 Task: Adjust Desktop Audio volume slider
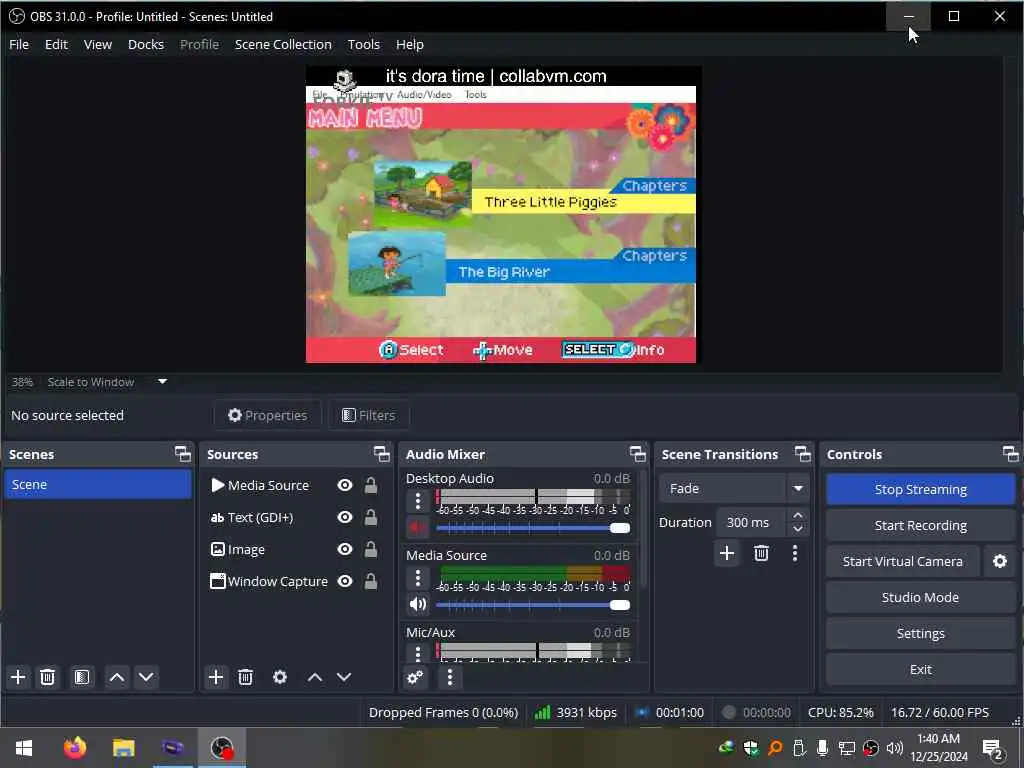[533, 528]
